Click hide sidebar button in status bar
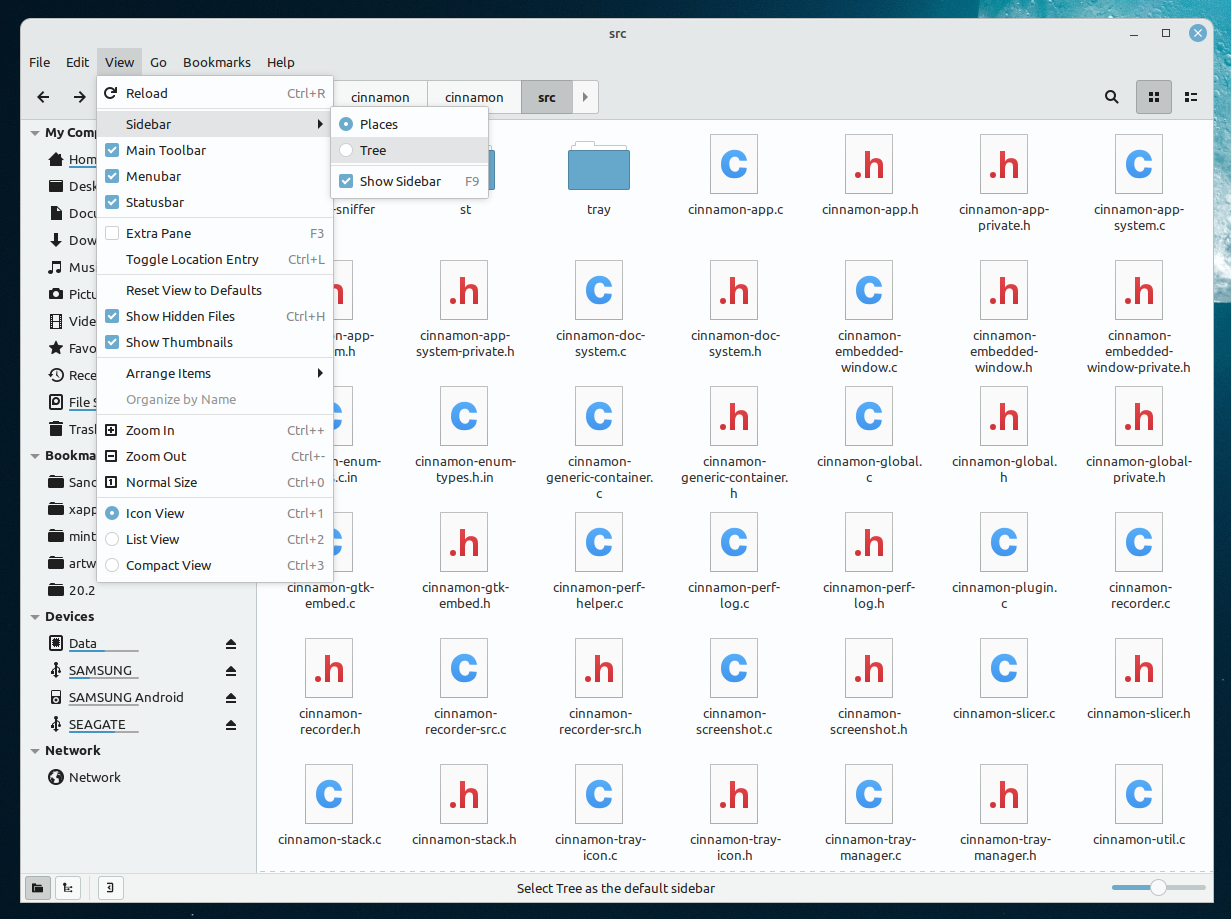 coord(110,887)
